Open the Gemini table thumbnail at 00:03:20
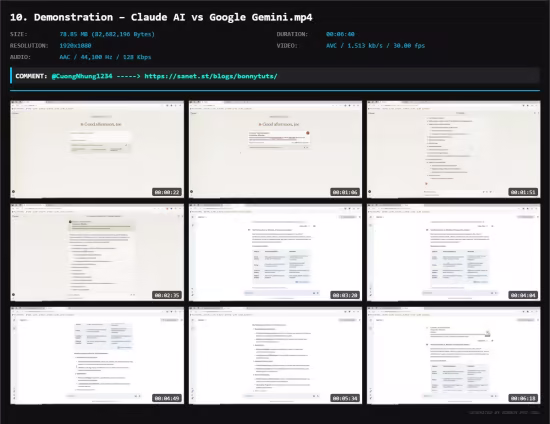The image size is (550, 424). pos(275,253)
